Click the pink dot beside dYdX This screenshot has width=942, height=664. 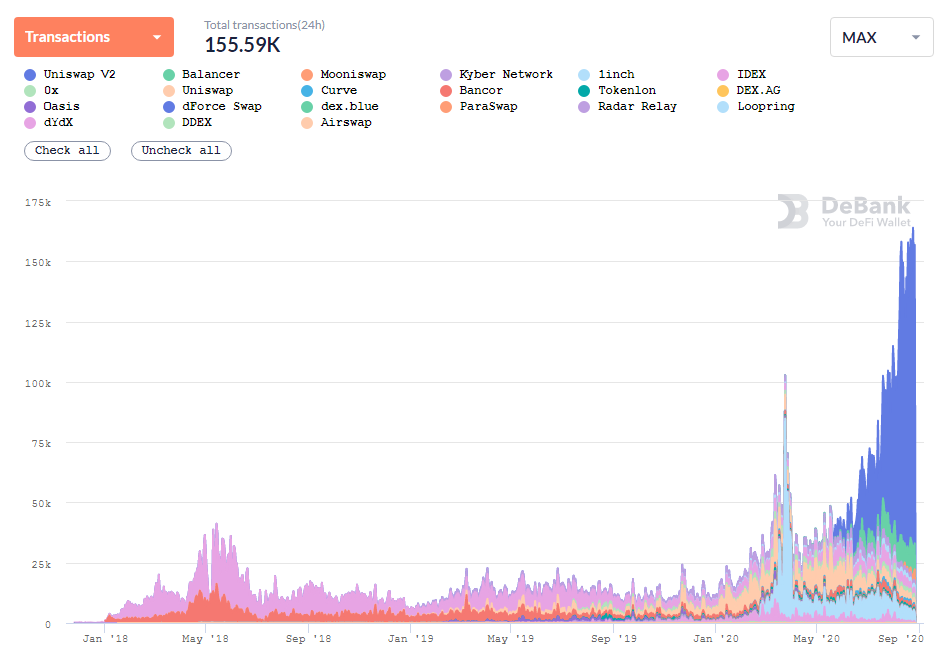point(30,123)
